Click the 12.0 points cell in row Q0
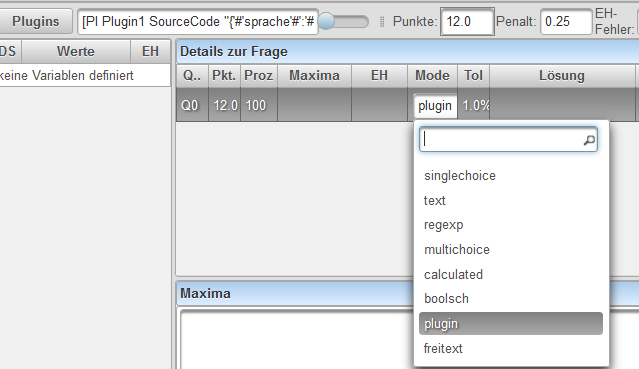639x369 pixels. pos(225,105)
